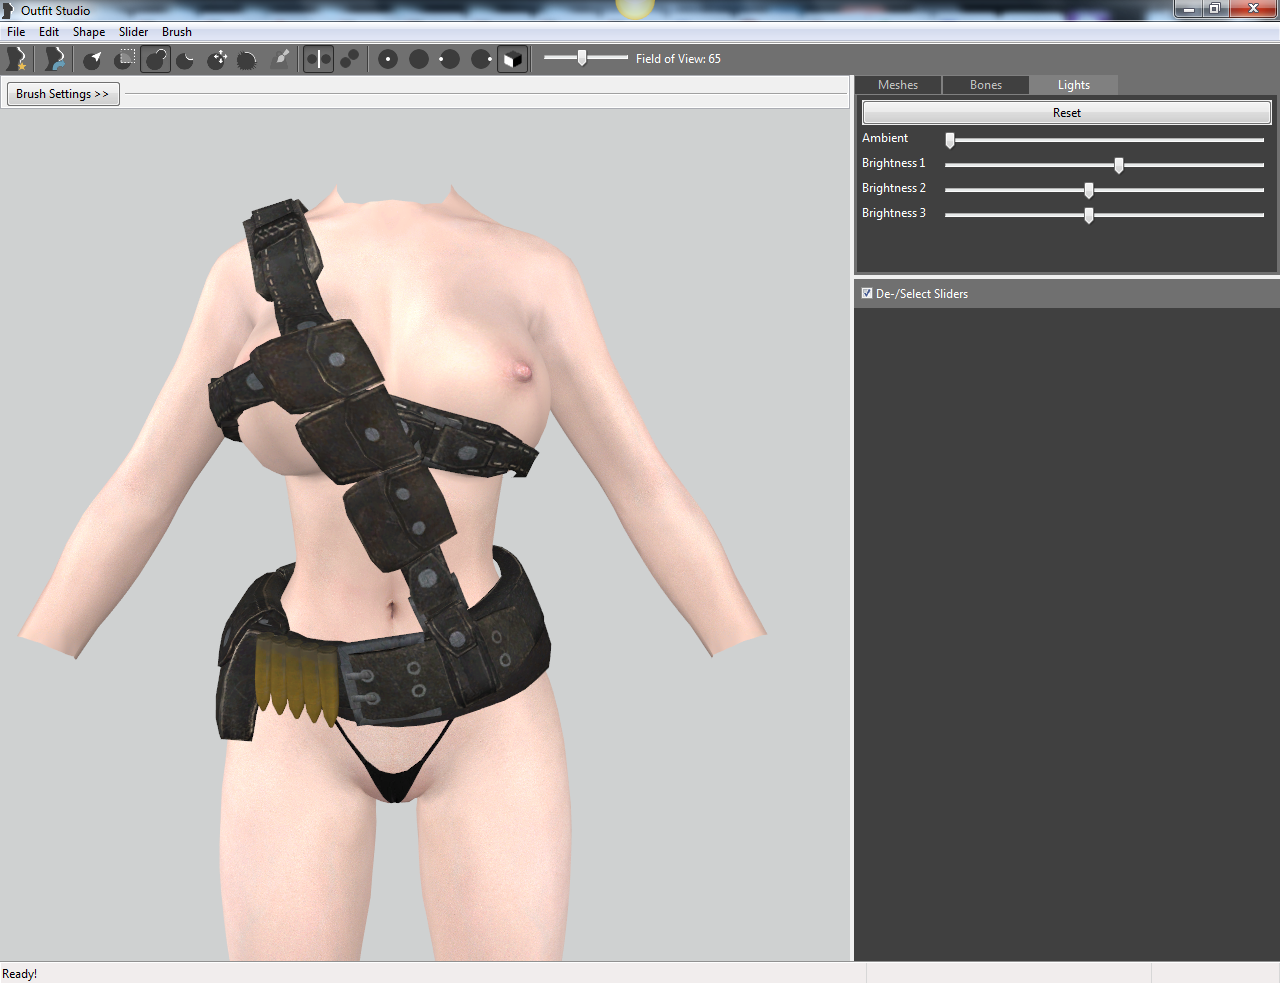Toggle X-Mirror brush mode
This screenshot has height=984, width=1280.
coord(318,59)
